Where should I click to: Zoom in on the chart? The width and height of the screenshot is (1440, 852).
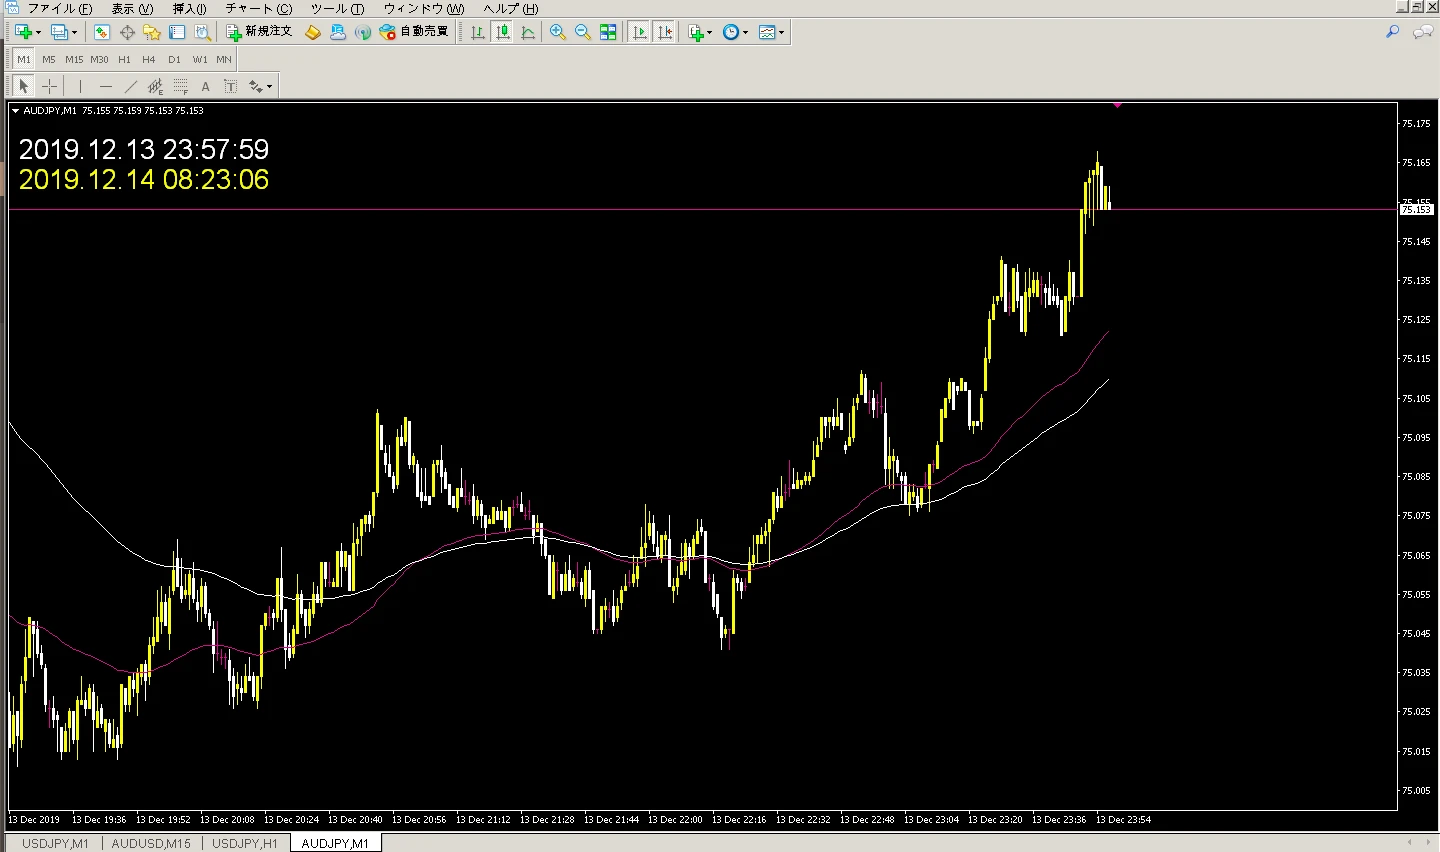(x=558, y=32)
